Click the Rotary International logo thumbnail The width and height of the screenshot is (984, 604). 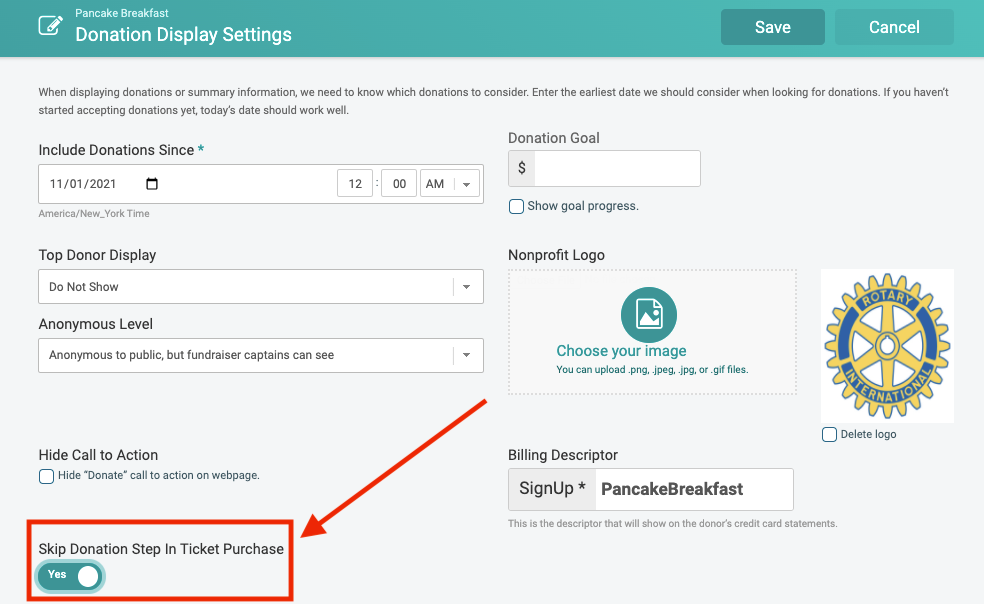pyautogui.click(x=887, y=346)
